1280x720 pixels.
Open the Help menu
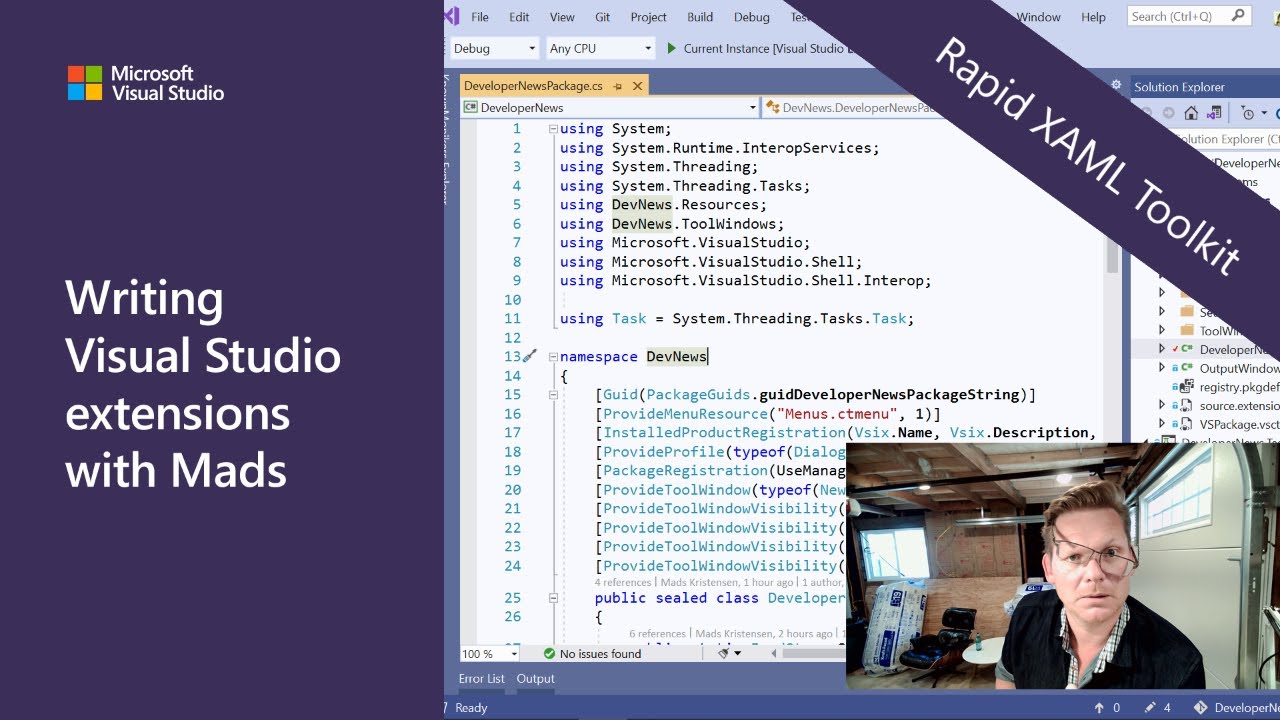1094,17
